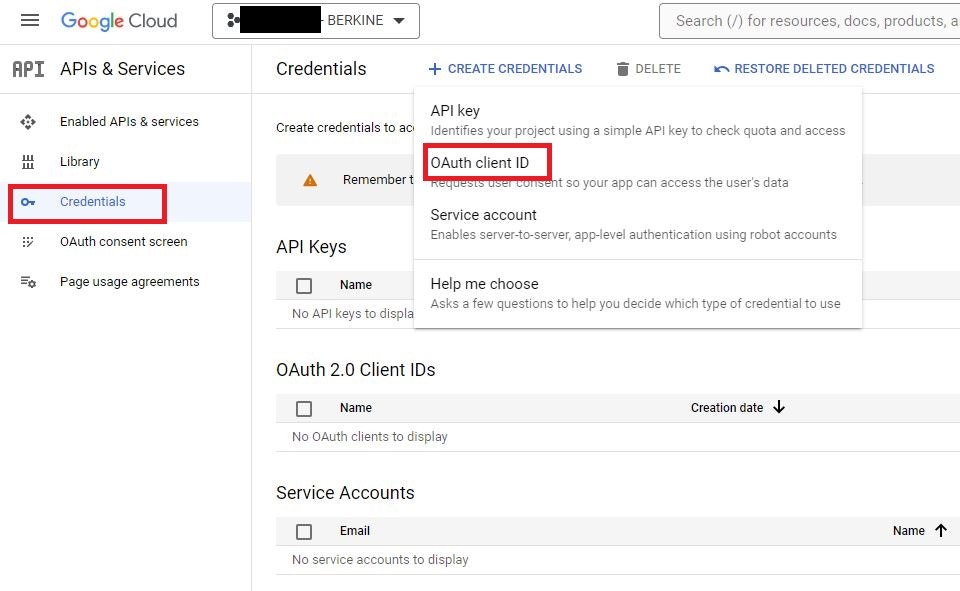Screen dimensions: 960x591
Task: Click the Credentials key icon
Action: pyautogui.click(x=28, y=201)
